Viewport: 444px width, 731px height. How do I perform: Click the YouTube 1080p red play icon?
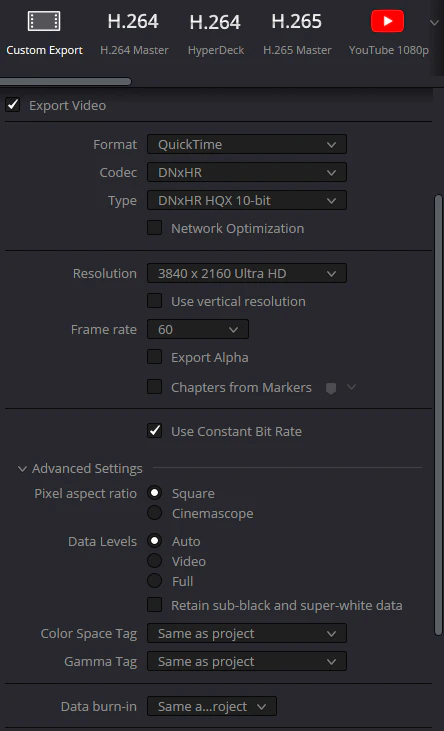coord(388,21)
